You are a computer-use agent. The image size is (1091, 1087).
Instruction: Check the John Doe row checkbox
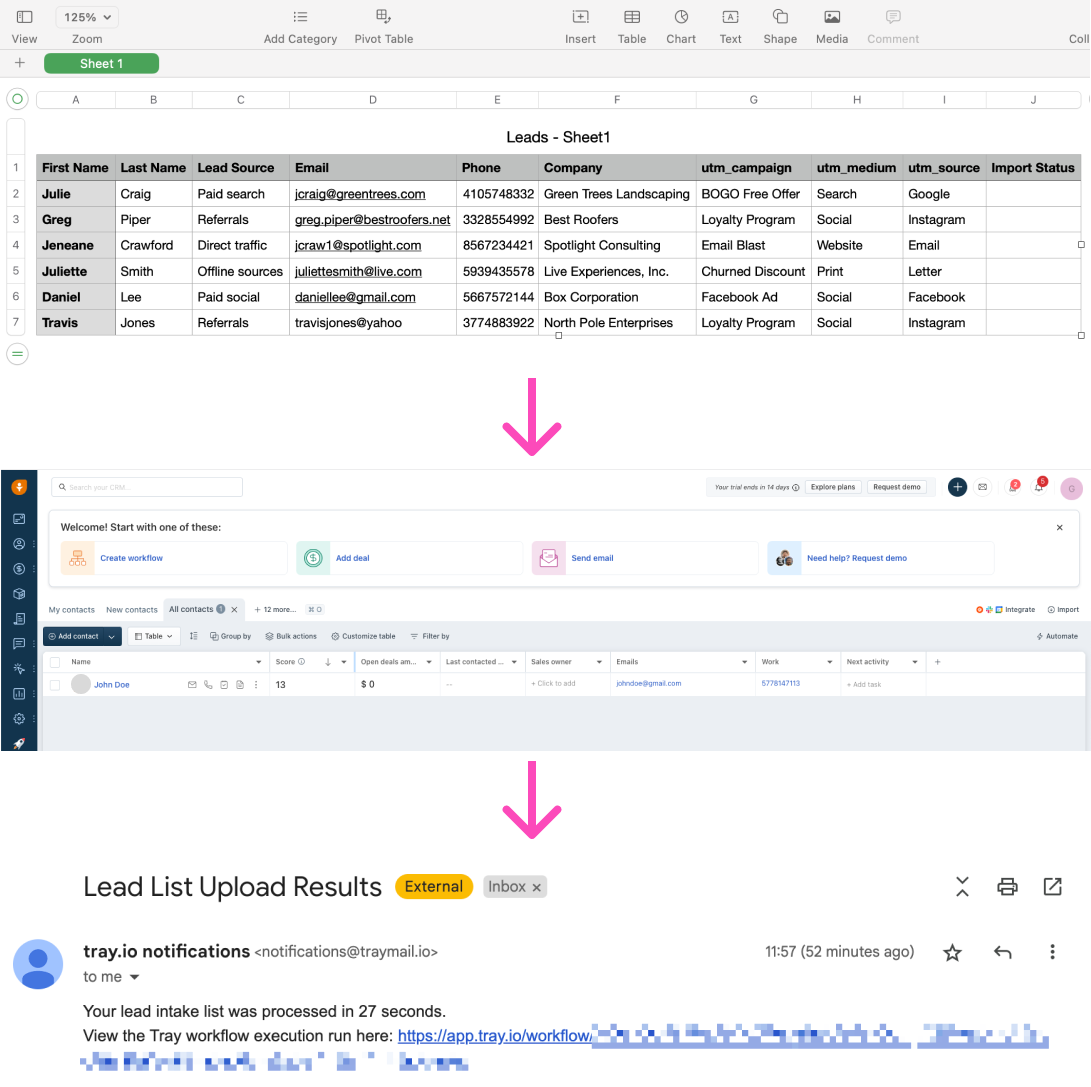click(x=55, y=685)
